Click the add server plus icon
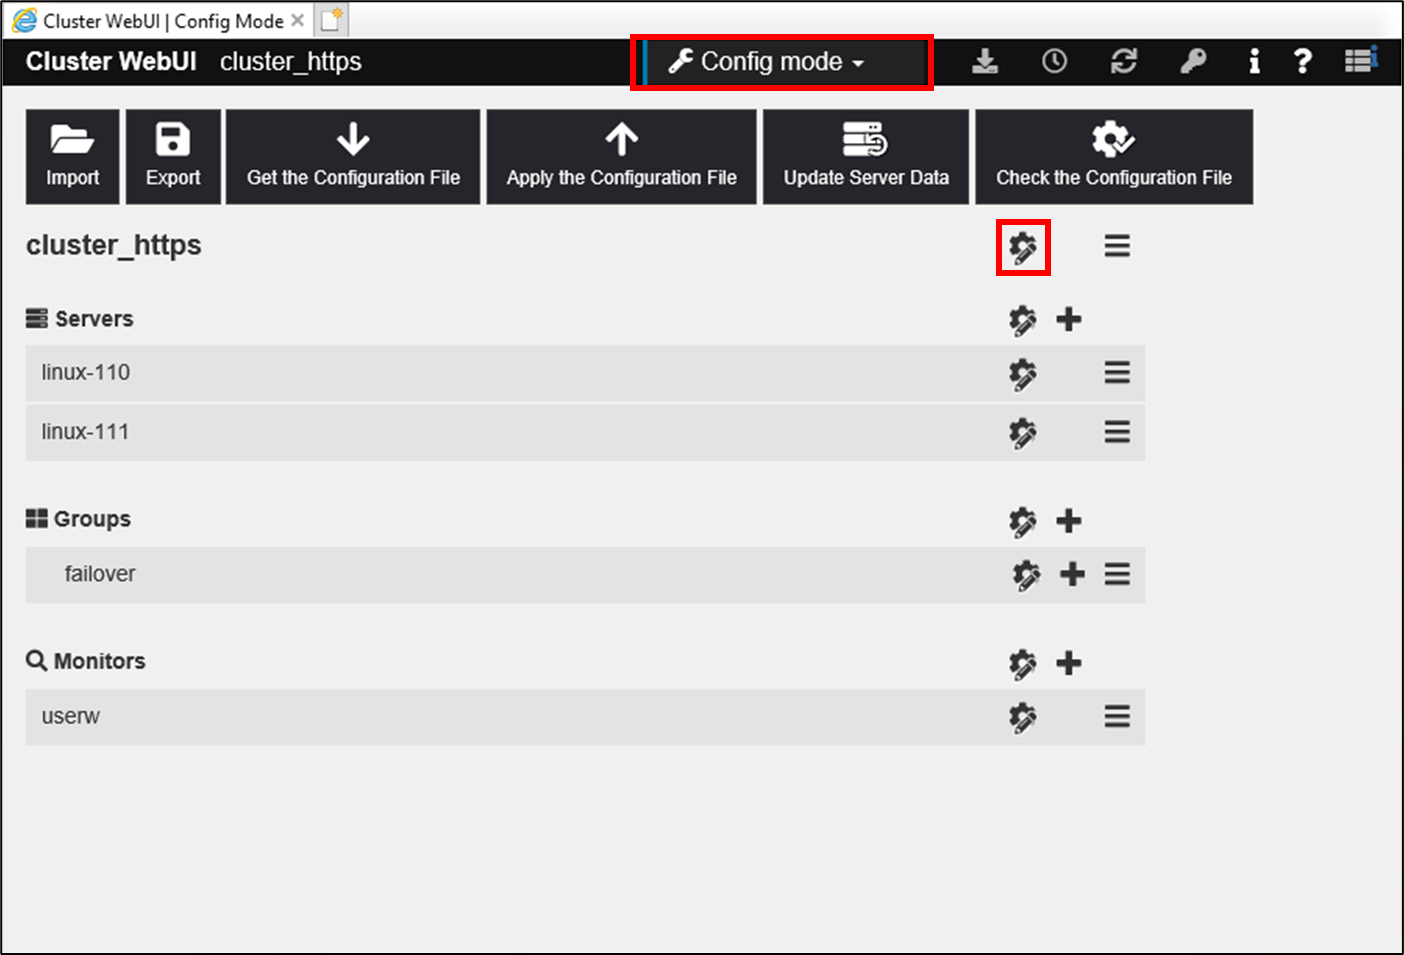 click(1069, 319)
